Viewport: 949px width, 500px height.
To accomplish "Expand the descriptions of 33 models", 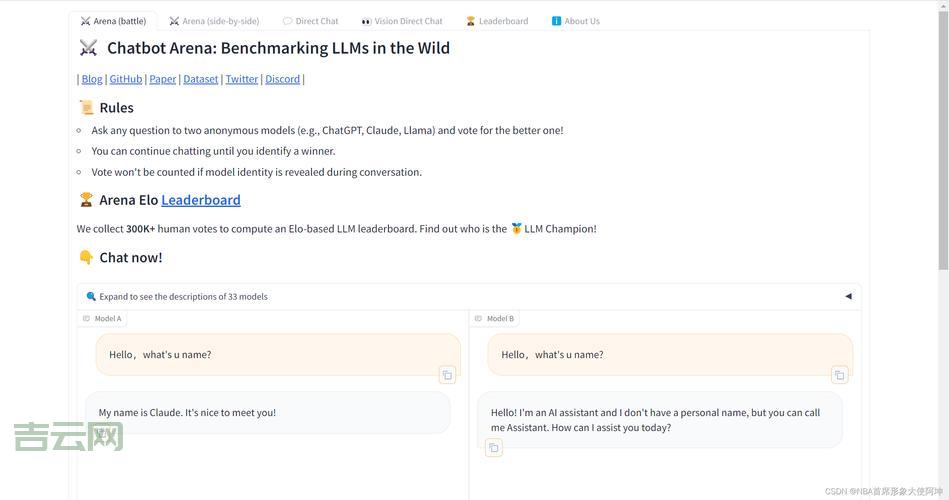I will point(183,296).
